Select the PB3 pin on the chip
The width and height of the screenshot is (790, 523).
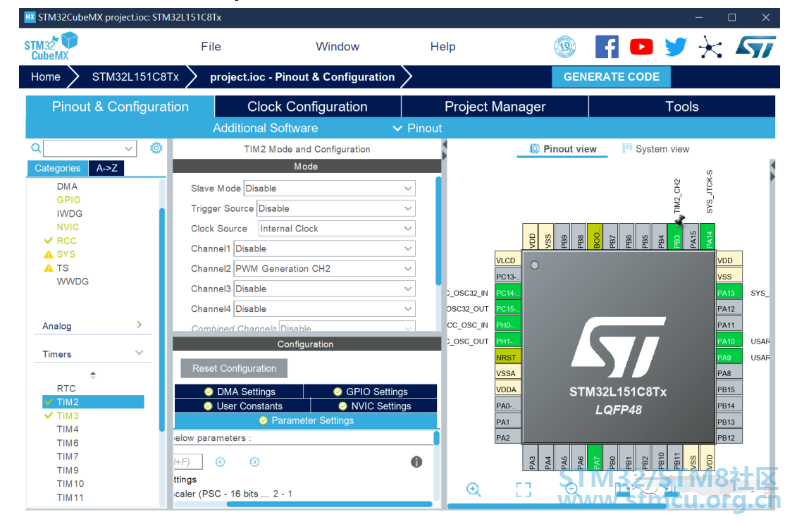tap(676, 236)
